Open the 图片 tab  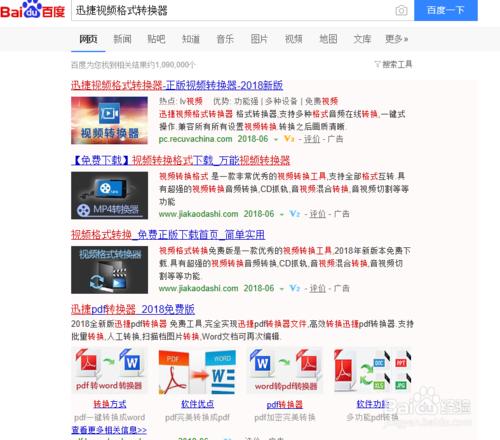click(x=259, y=39)
